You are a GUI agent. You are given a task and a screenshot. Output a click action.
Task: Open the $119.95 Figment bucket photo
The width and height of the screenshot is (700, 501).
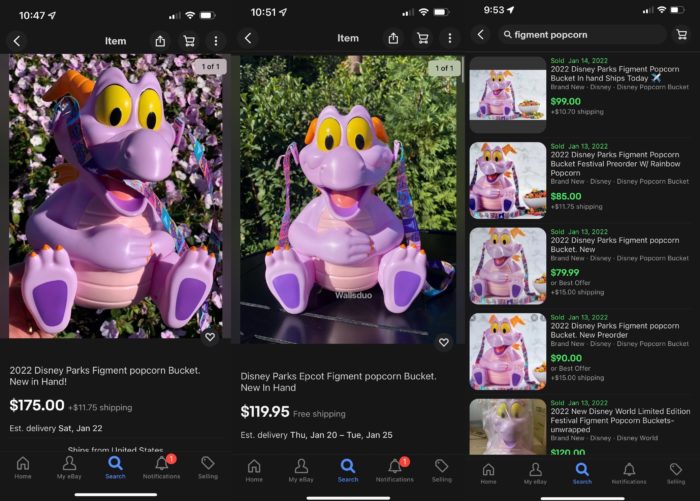pyautogui.click(x=349, y=200)
